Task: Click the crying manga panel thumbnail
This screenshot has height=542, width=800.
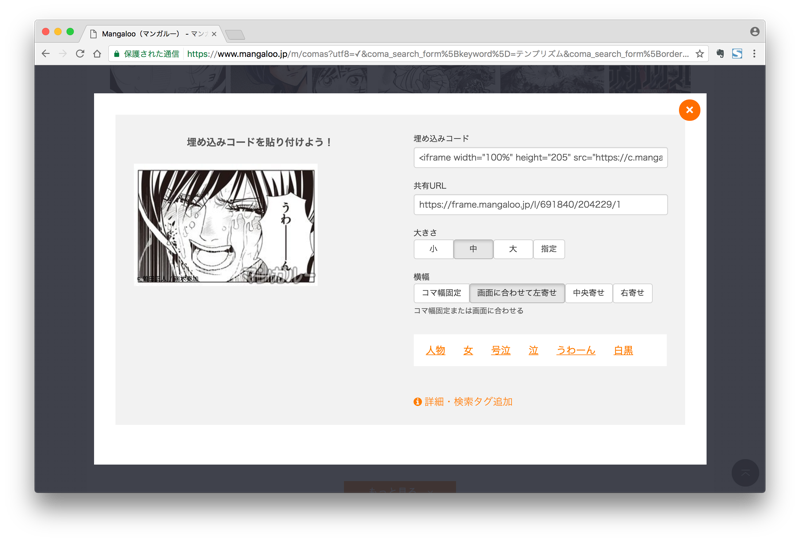Action: pyautogui.click(x=226, y=226)
